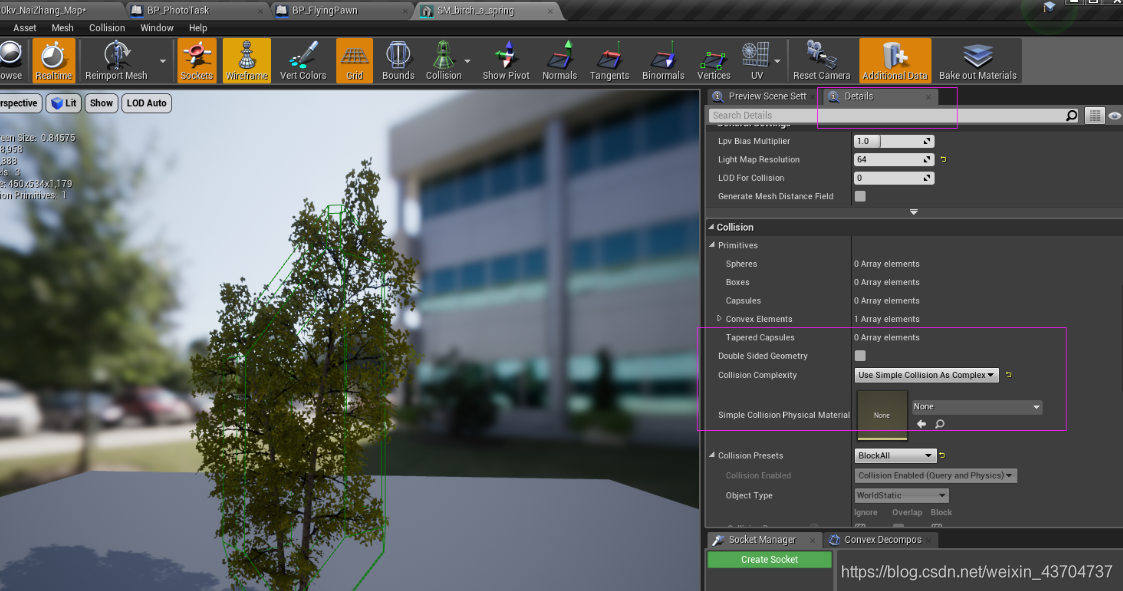Toggle UV overlay display
Viewport: 1123px width, 591px height.
pyautogui.click(x=756, y=61)
